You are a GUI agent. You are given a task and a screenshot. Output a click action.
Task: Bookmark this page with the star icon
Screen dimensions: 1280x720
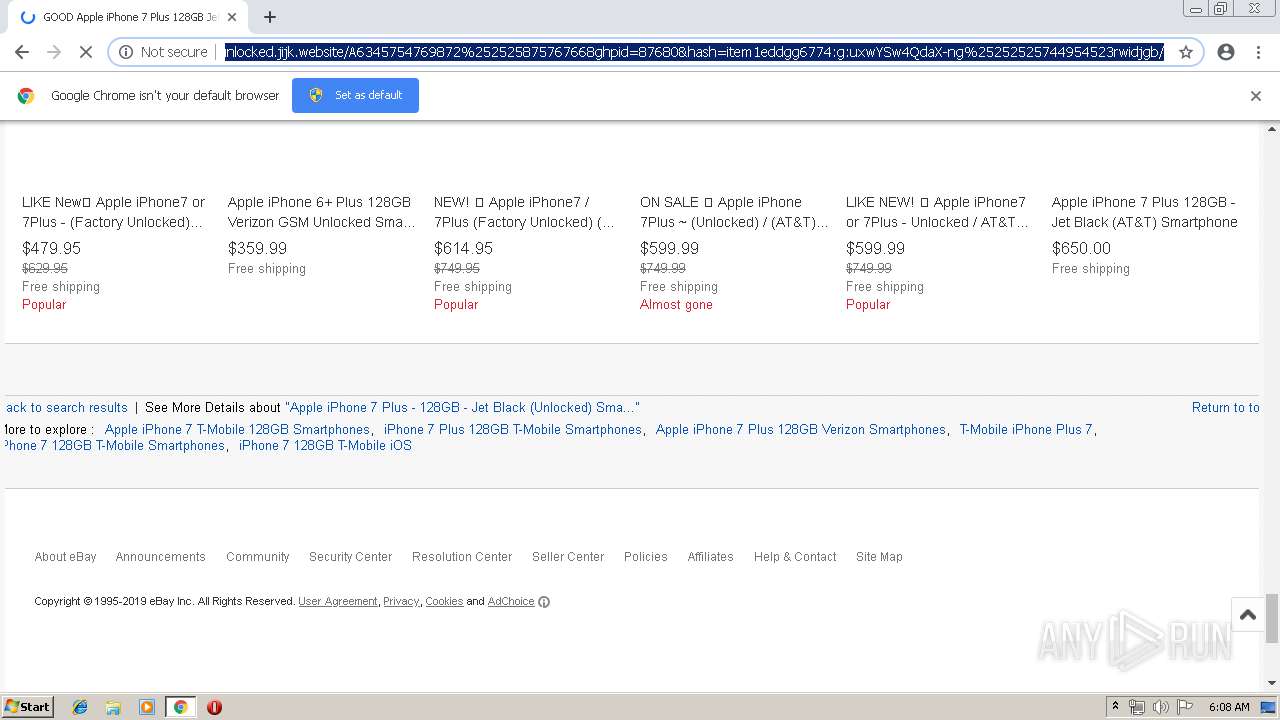(1186, 52)
